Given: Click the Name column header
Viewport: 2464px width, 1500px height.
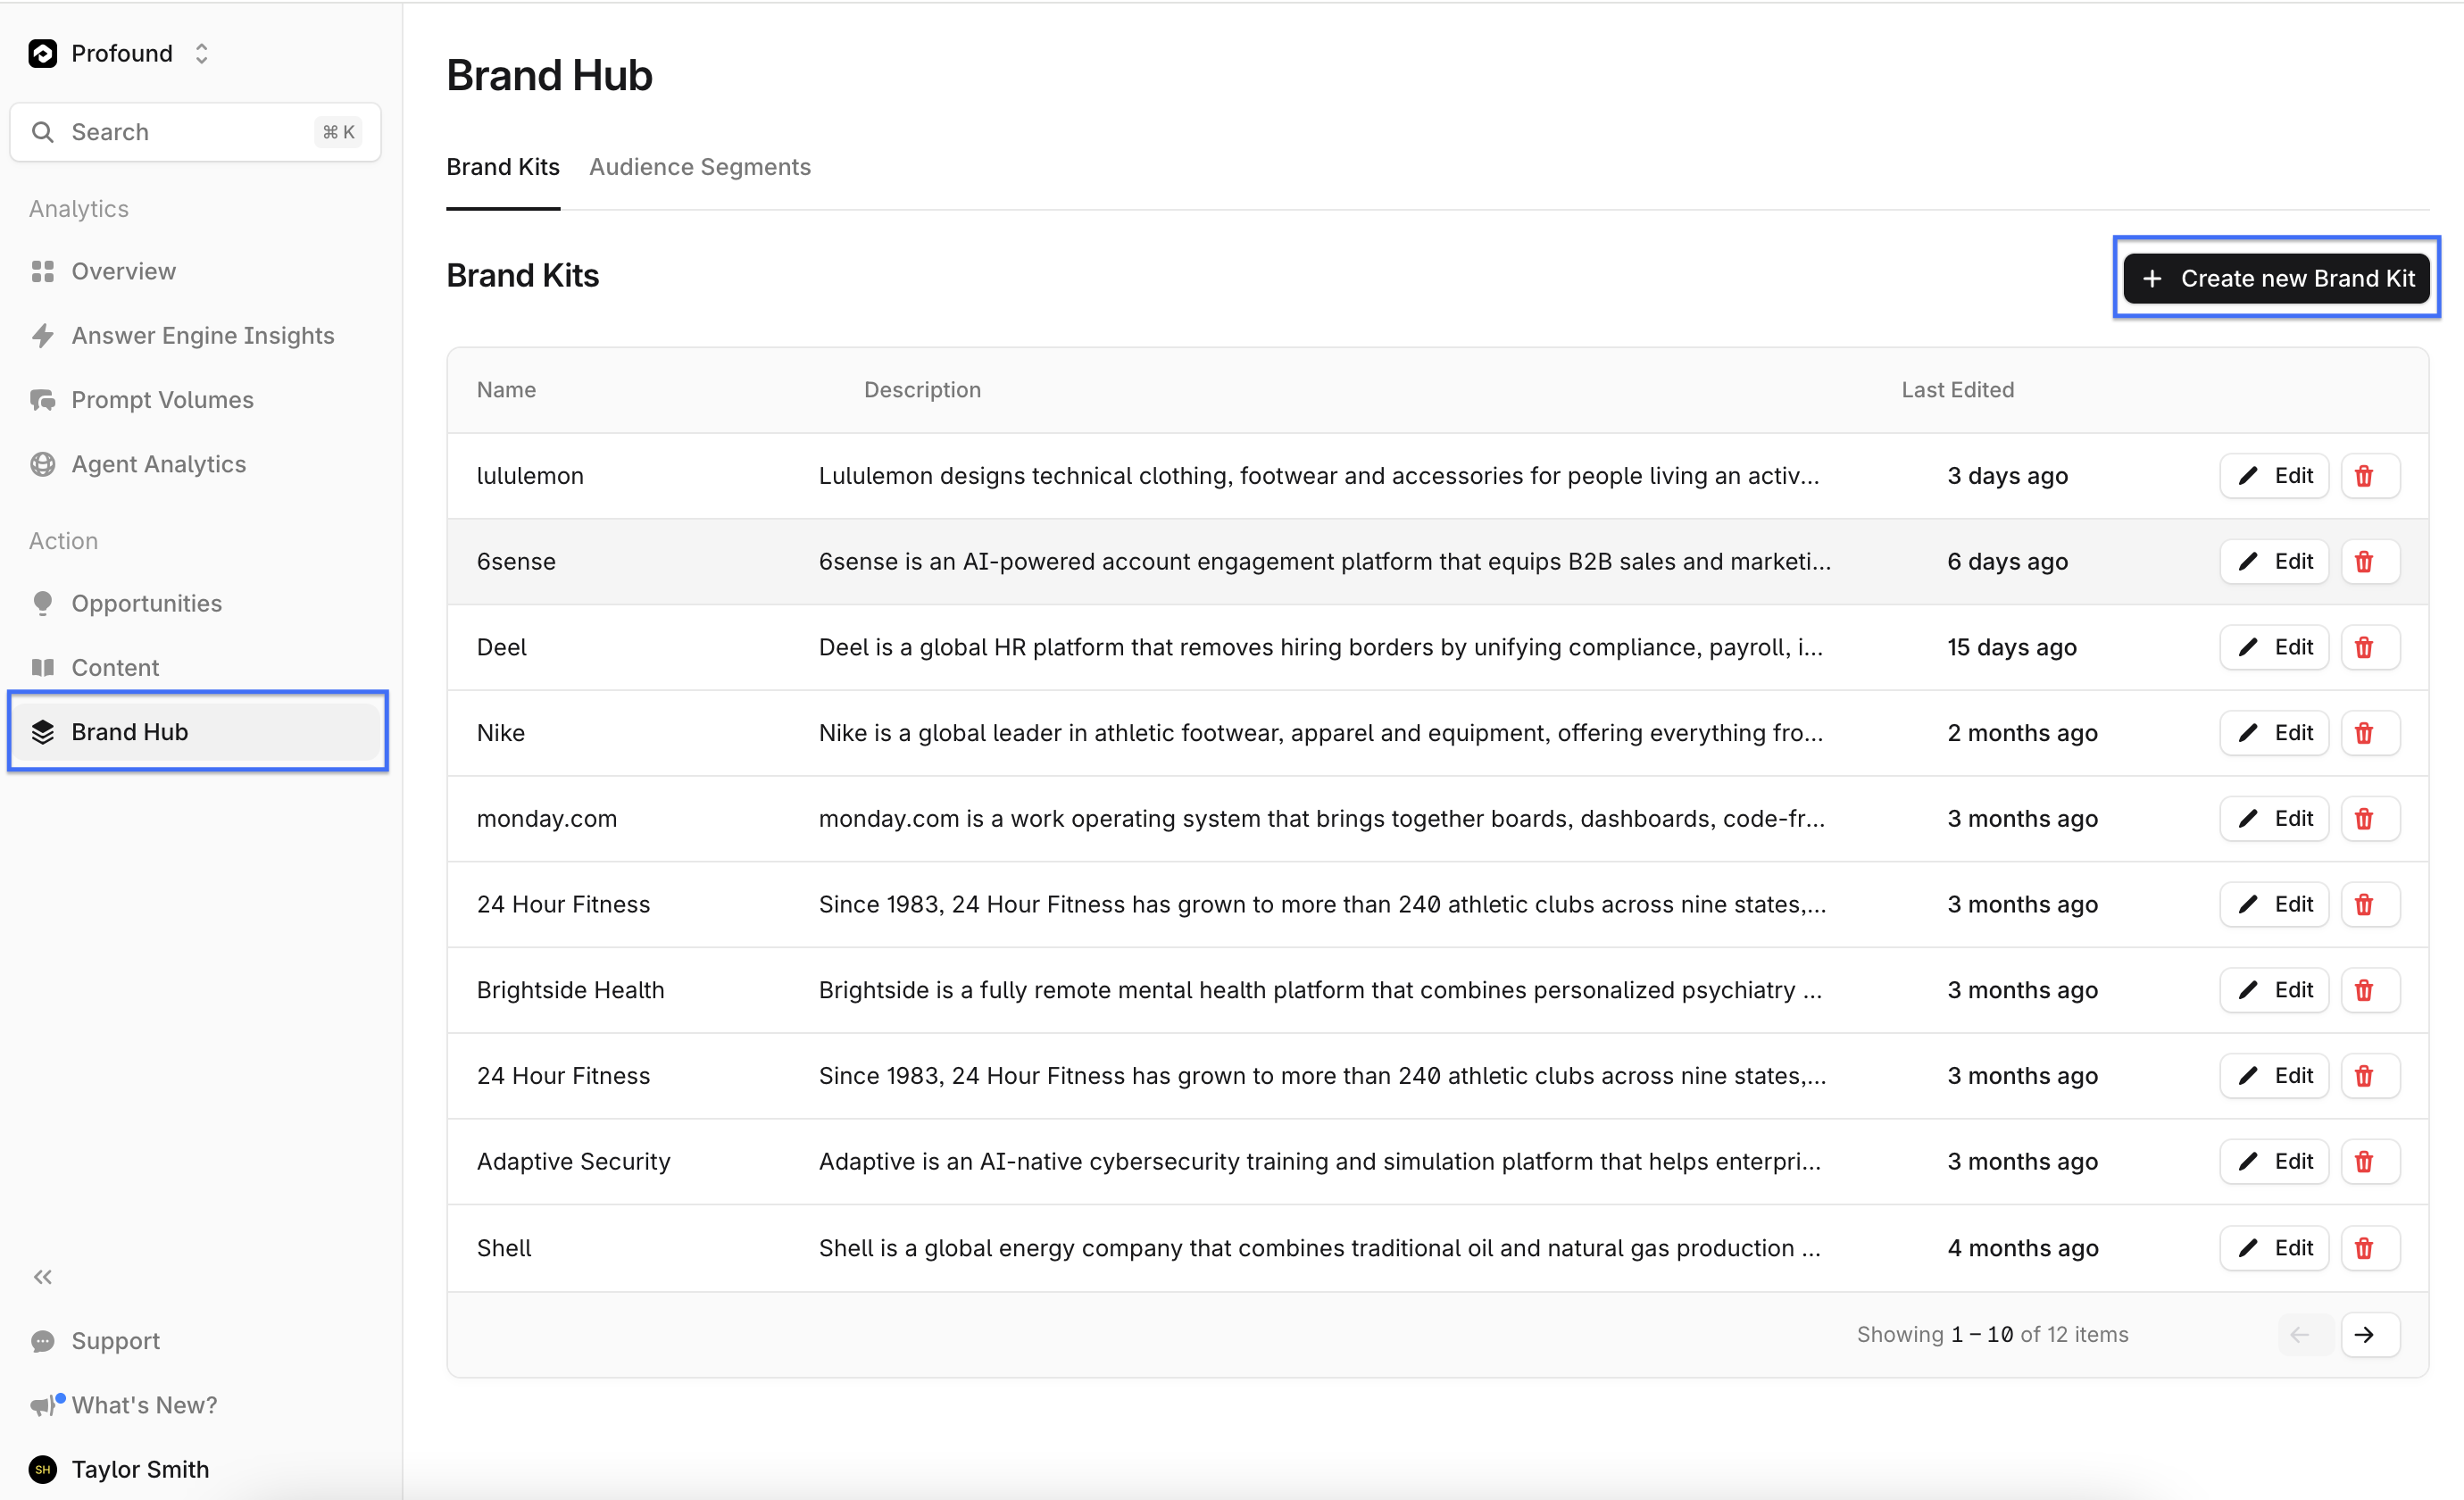Looking at the screenshot, I should [506, 390].
